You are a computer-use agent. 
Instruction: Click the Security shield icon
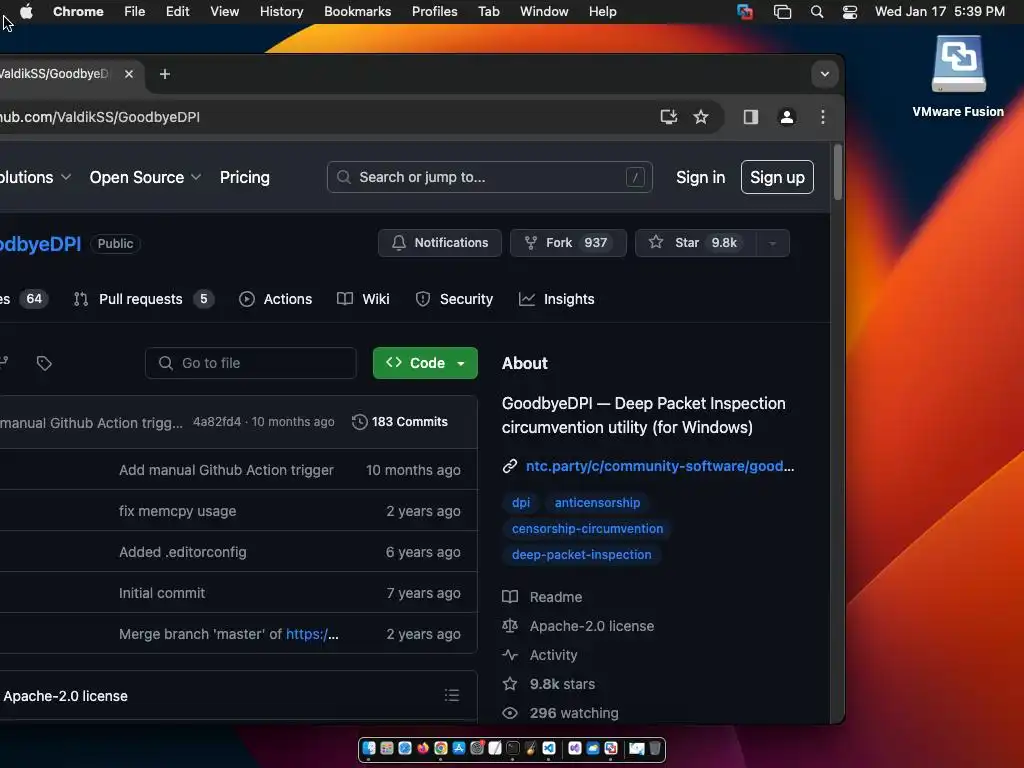pyautogui.click(x=423, y=299)
